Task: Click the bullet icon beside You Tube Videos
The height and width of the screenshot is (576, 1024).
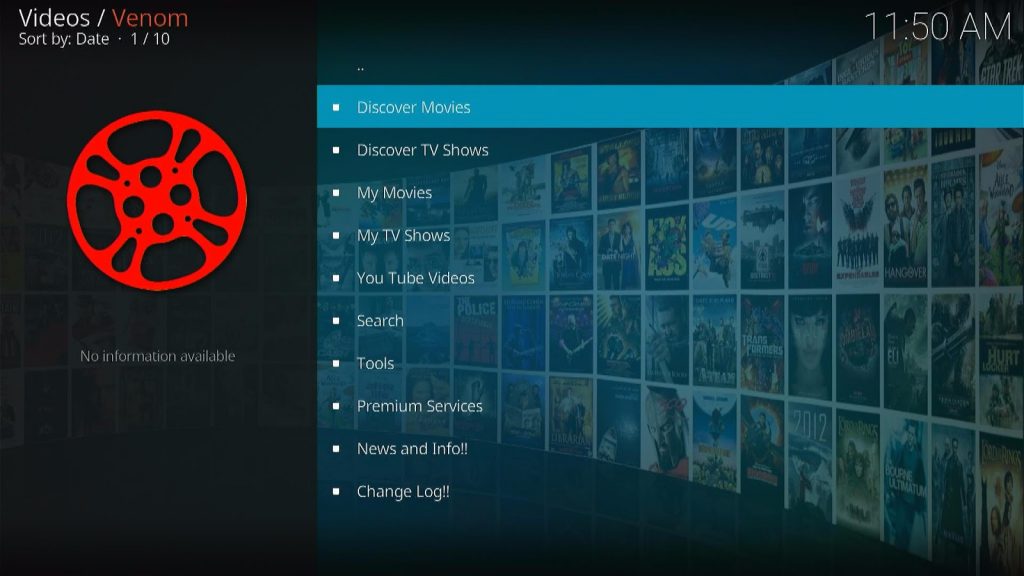Action: pos(336,278)
